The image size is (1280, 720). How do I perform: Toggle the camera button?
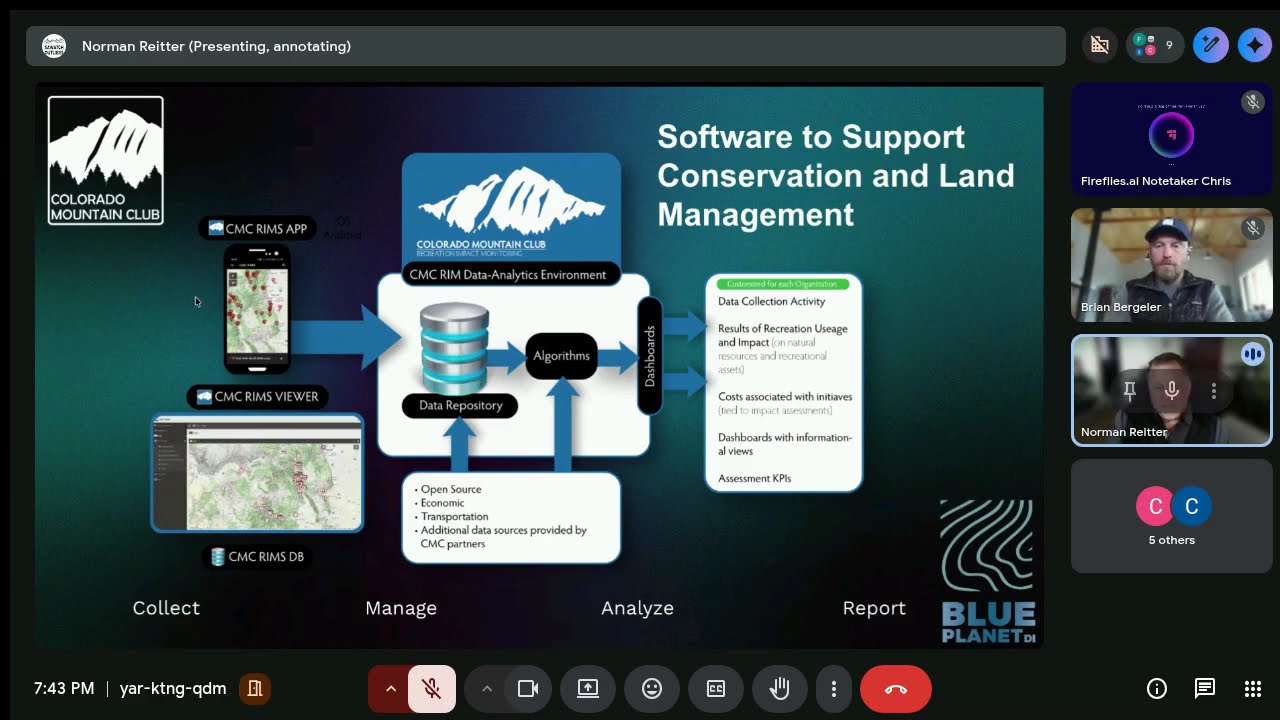528,688
